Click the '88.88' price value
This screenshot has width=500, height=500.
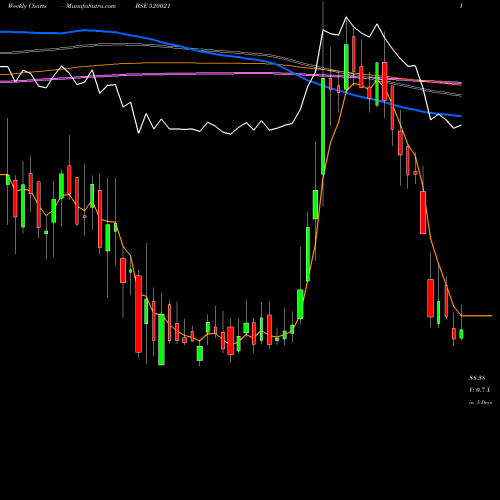pos(477,378)
